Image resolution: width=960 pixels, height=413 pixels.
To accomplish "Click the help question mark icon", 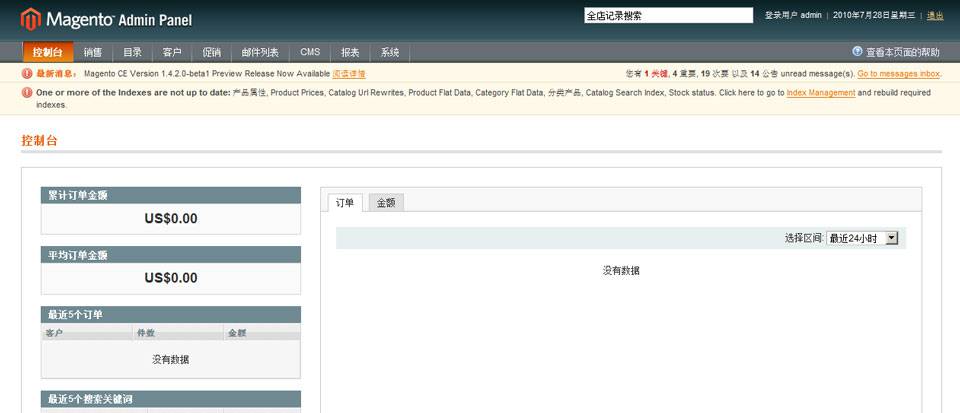I will [857, 51].
